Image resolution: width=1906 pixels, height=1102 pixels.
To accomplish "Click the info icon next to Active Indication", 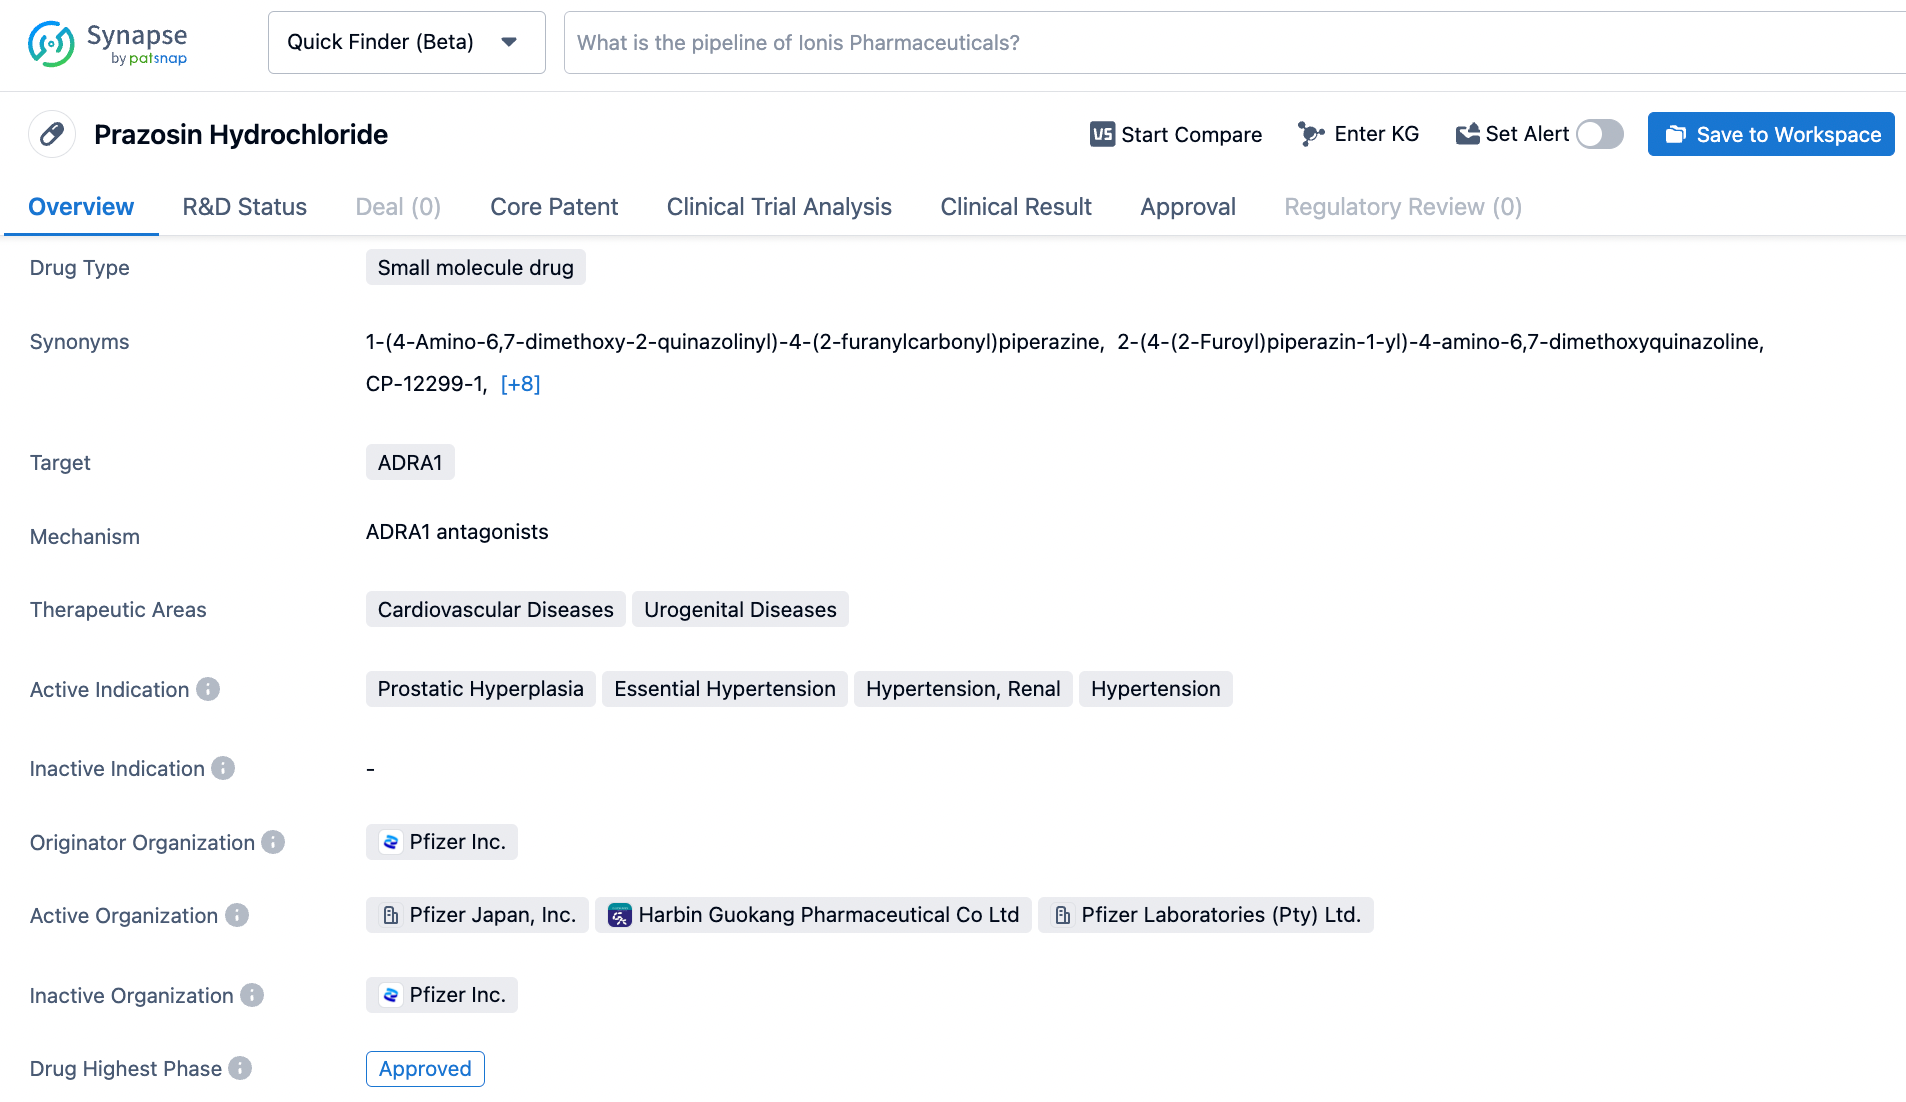I will point(208,689).
